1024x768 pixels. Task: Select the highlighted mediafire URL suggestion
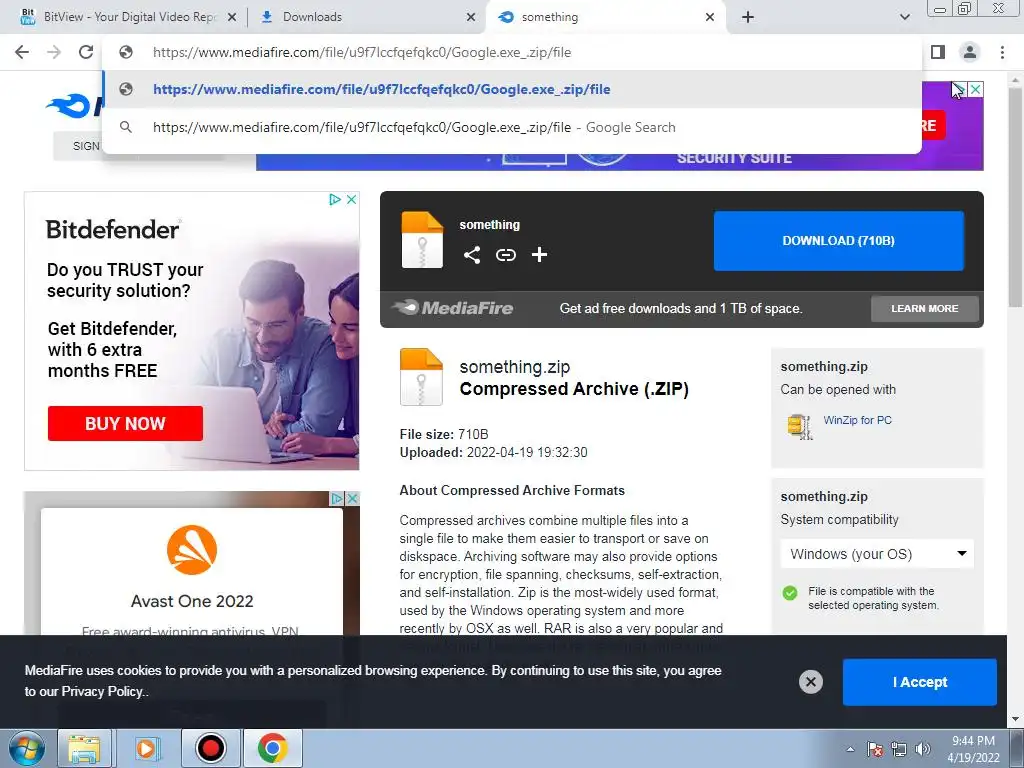pyautogui.click(x=511, y=89)
